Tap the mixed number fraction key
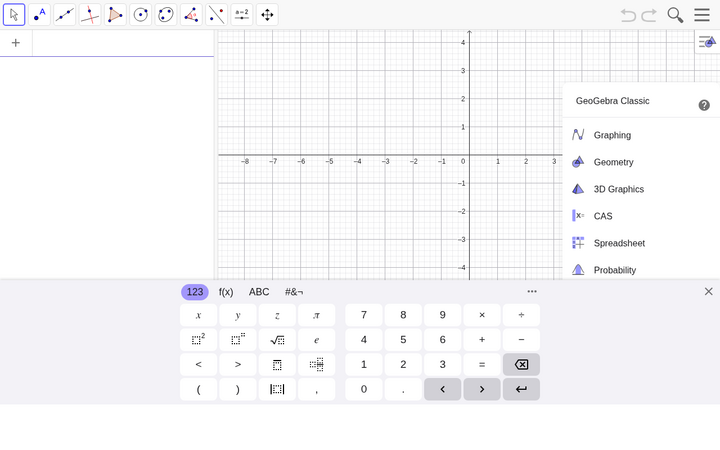720x450 pixels. click(316, 365)
